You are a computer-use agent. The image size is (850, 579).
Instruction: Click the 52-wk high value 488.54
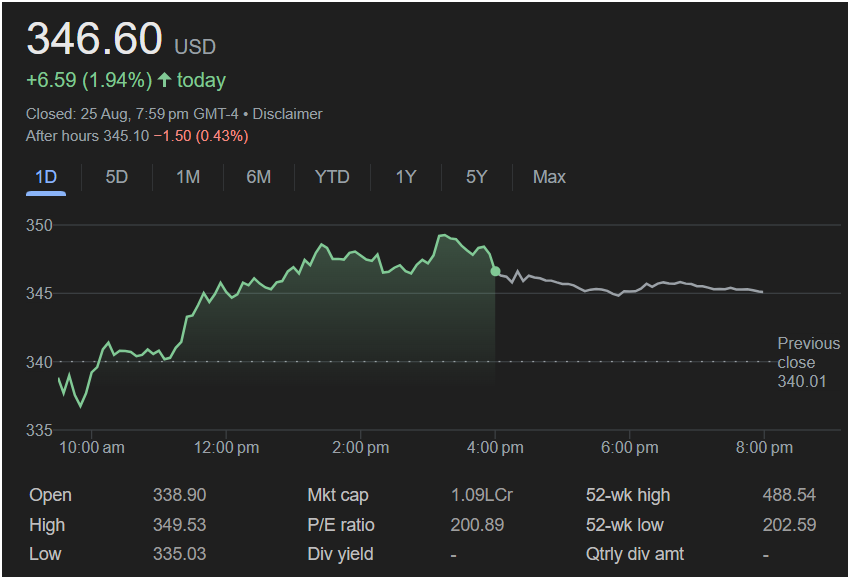[789, 495]
